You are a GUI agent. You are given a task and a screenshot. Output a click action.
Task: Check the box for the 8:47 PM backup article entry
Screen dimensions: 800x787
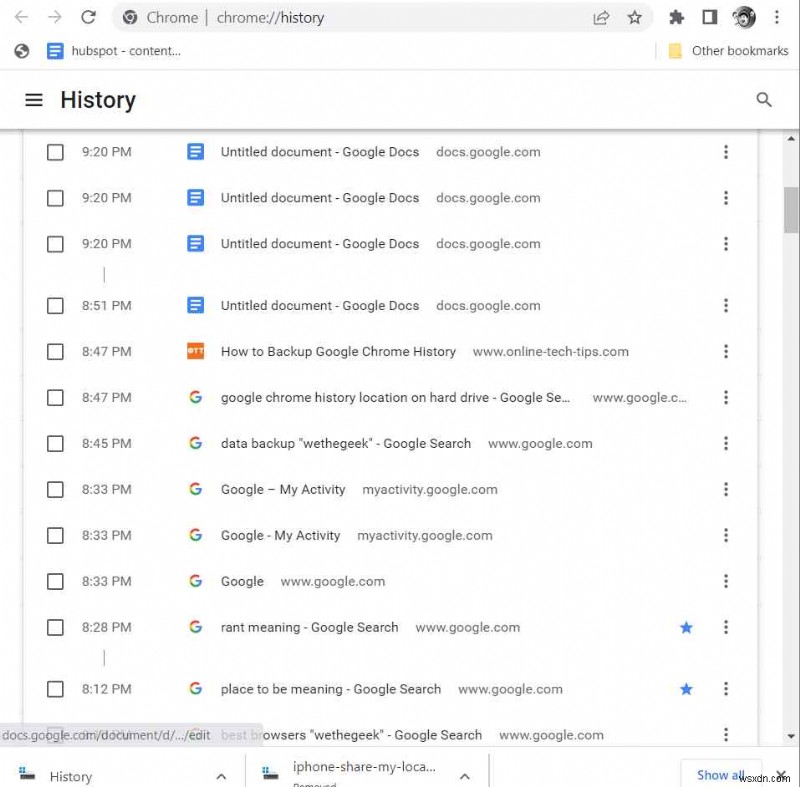pos(55,351)
